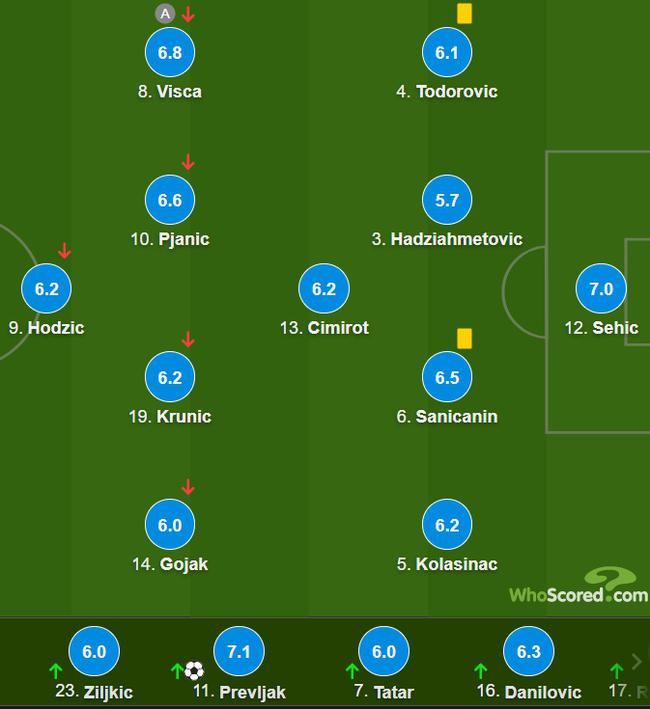This screenshot has height=709, width=650.
Task: Select Pjanic's 6.6 rating badge
Action: [170, 200]
